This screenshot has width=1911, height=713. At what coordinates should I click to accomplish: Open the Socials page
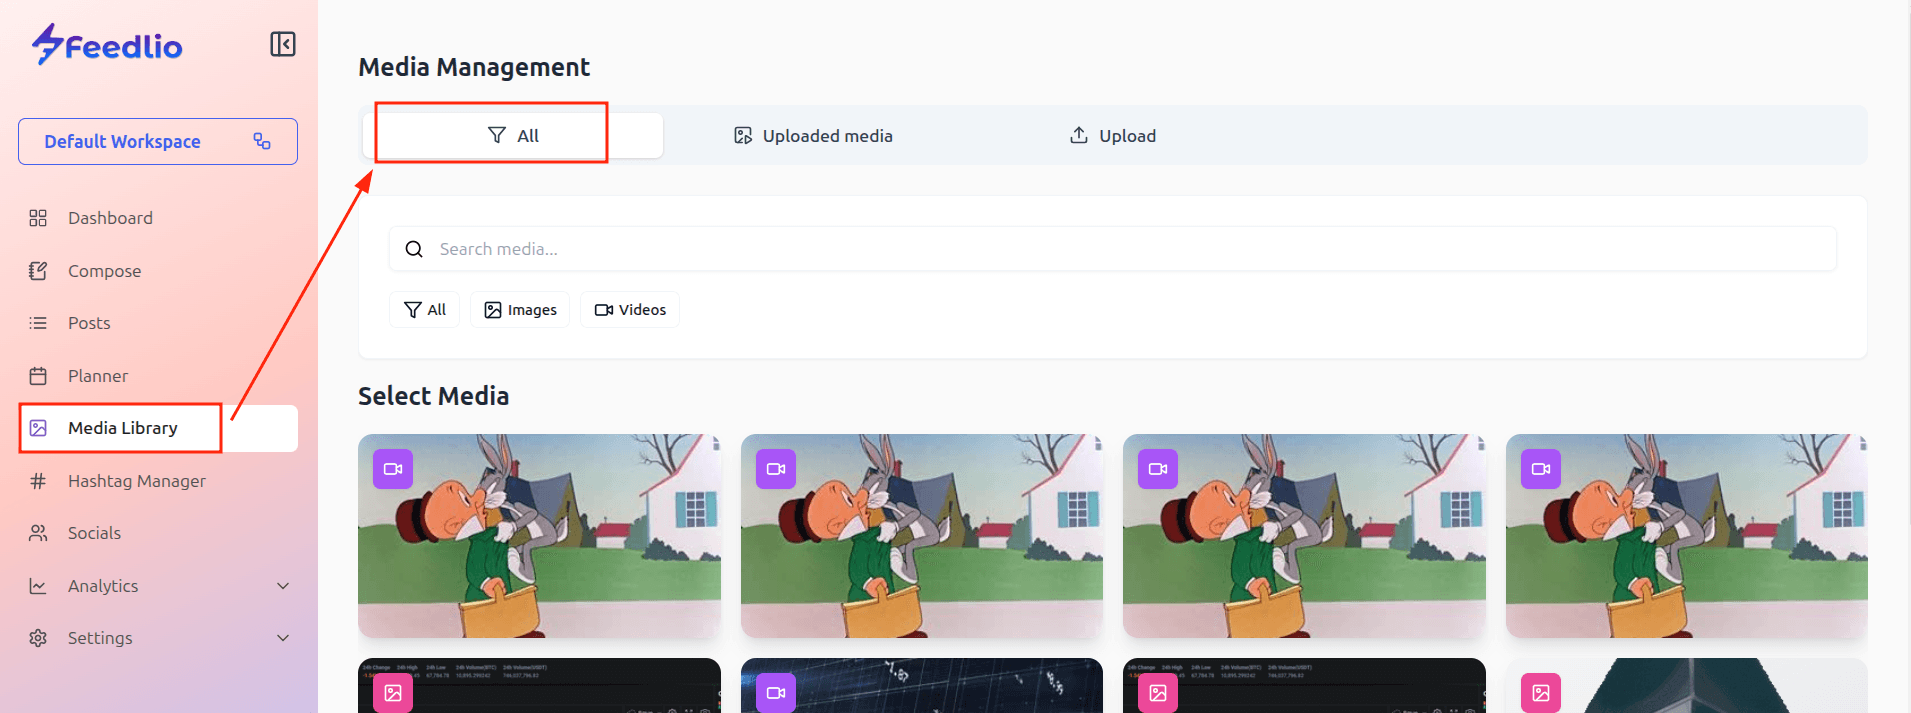pos(94,533)
